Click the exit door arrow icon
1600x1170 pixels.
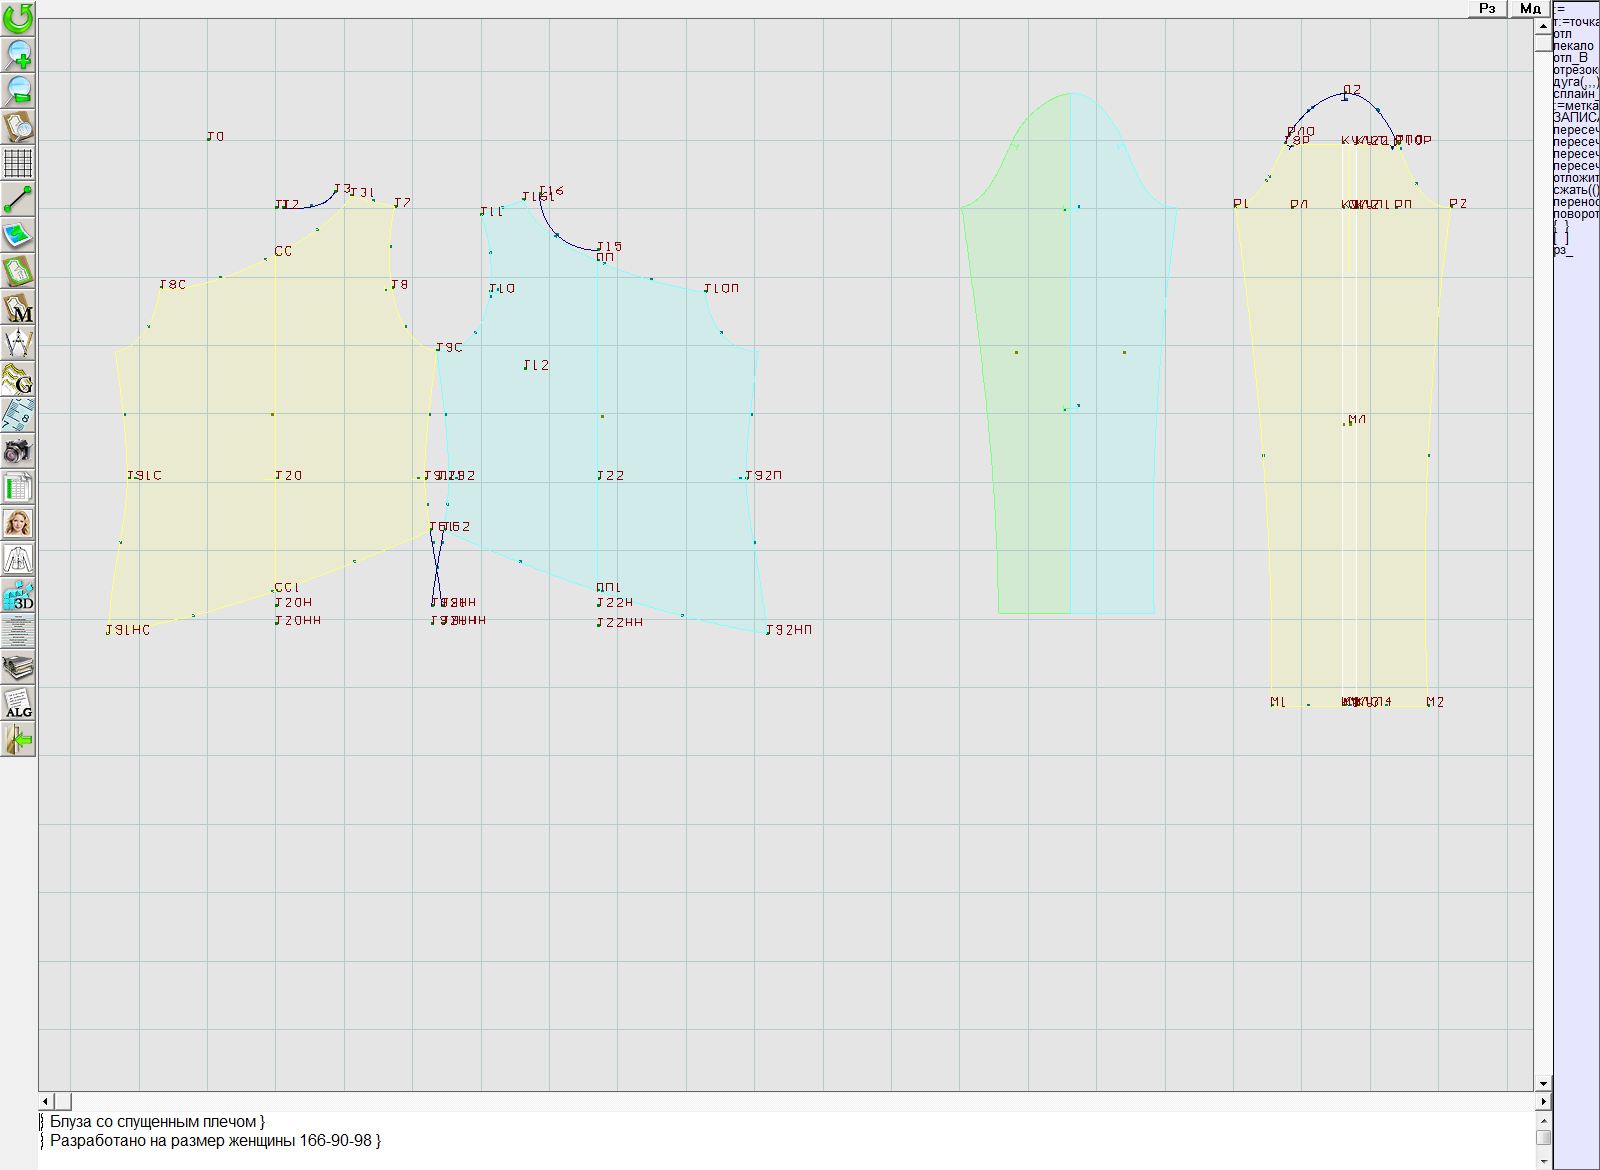pos(18,740)
